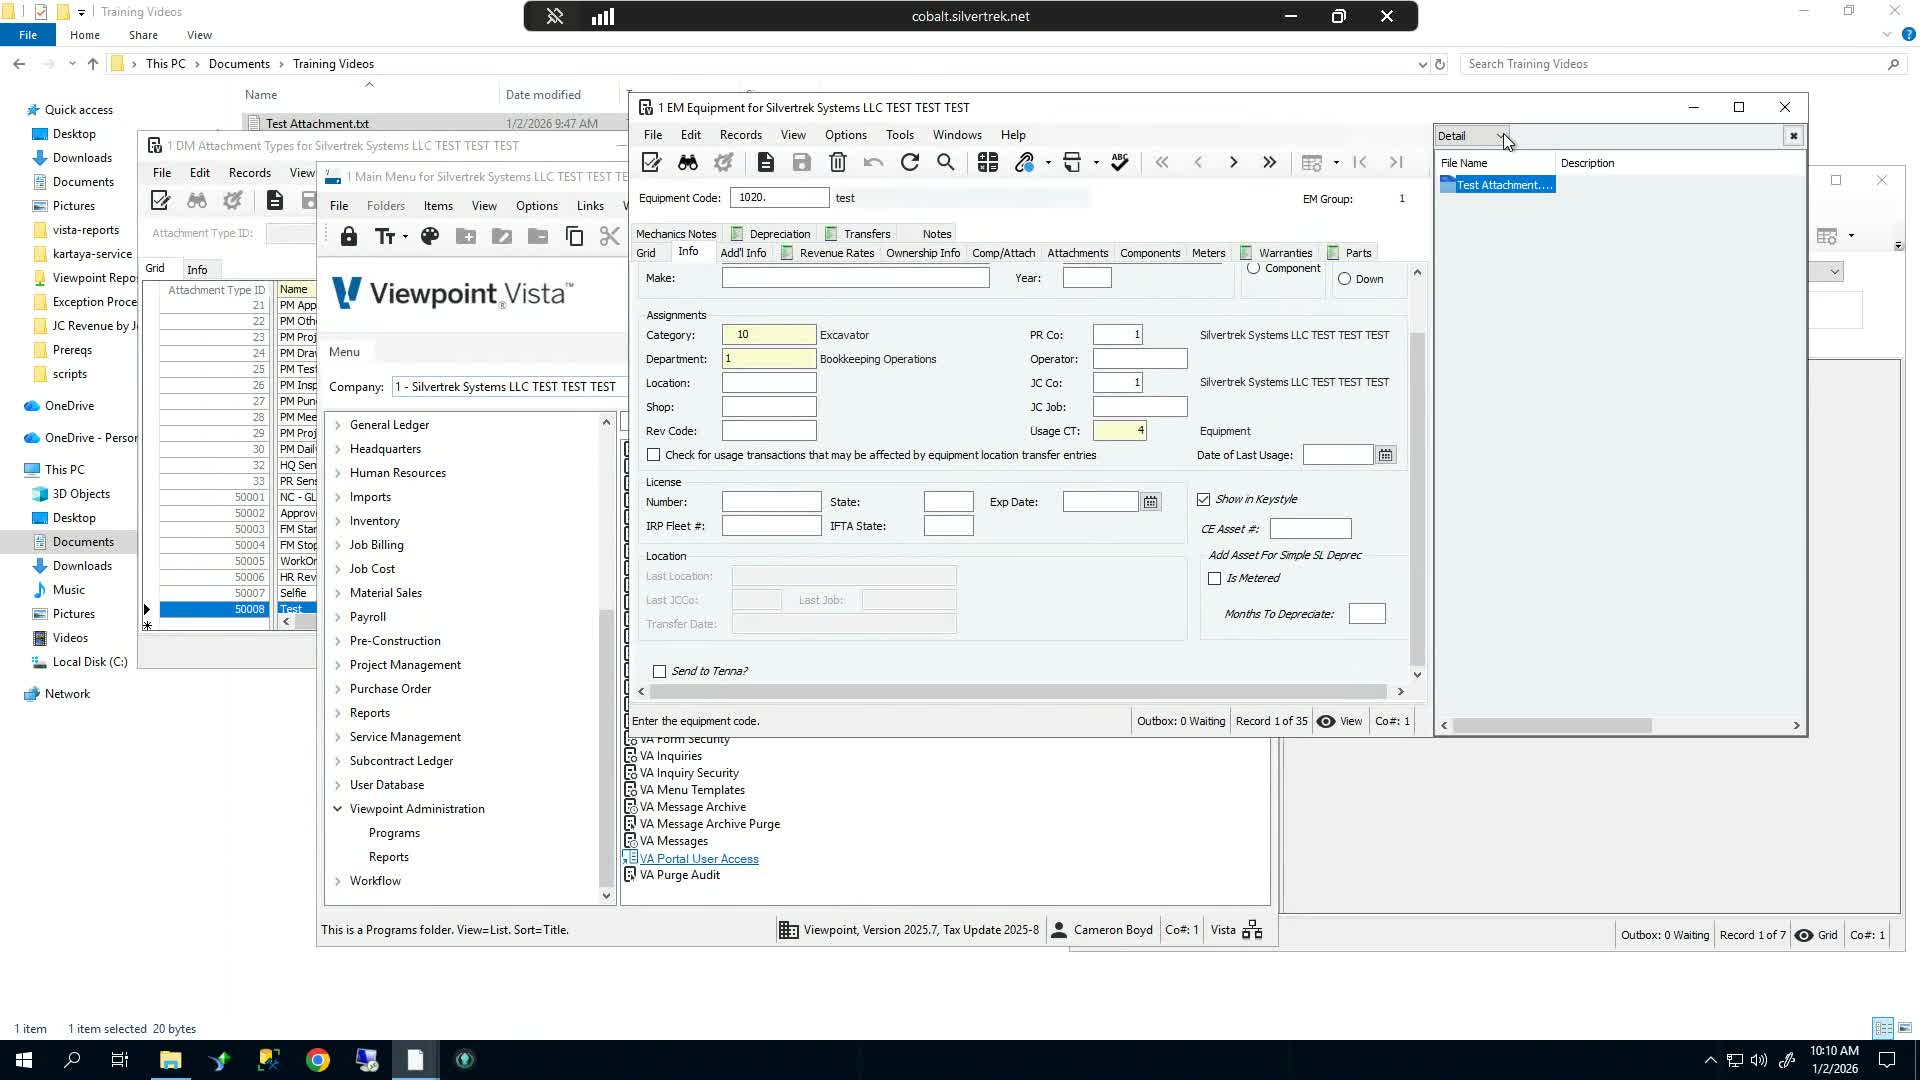
Task: Enable the usage transactions location transfer checkbox
Action: (654, 455)
